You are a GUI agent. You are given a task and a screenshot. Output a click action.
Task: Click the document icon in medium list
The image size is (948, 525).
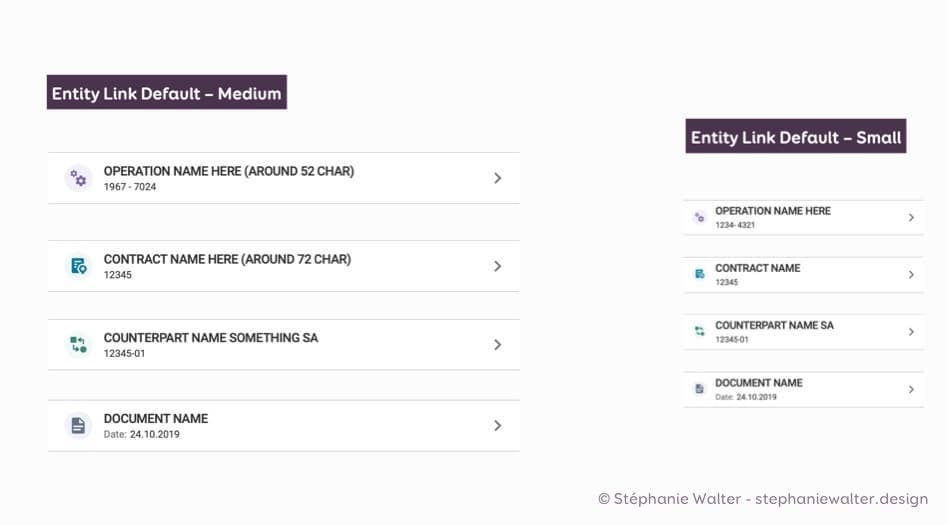[x=78, y=426]
